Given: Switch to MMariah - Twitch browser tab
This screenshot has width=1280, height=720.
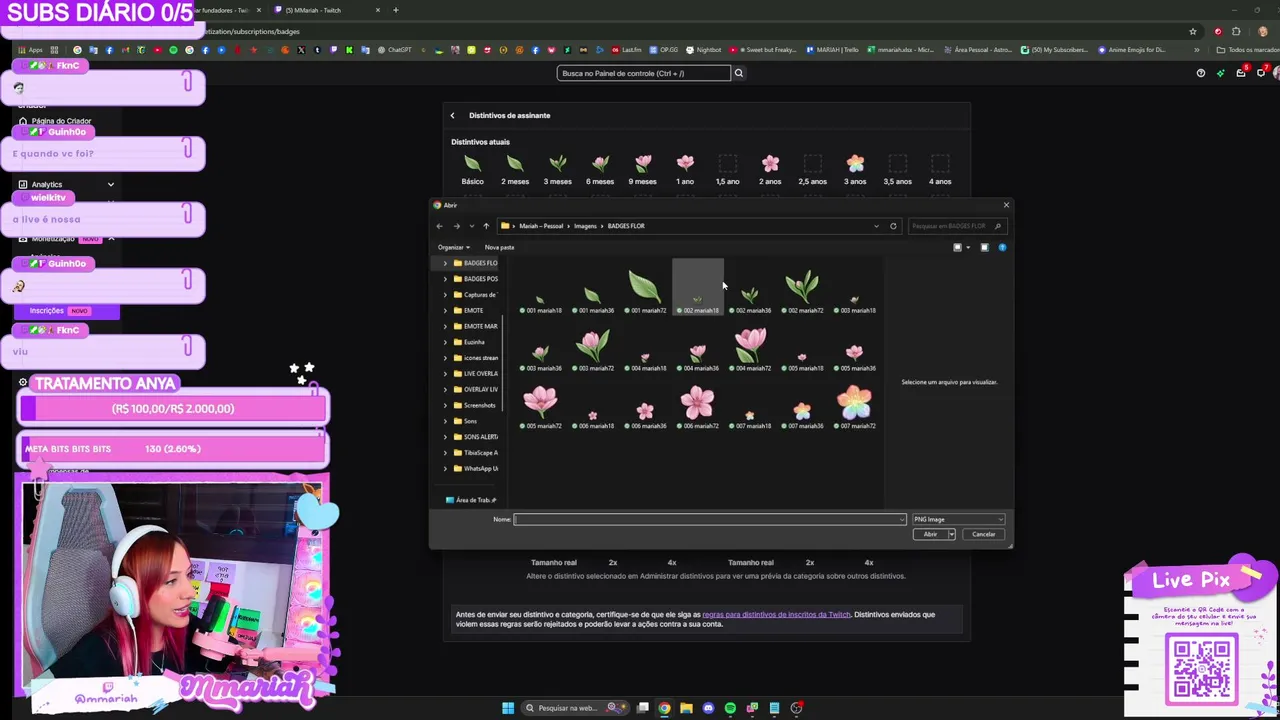Looking at the screenshot, I should (x=313, y=10).
